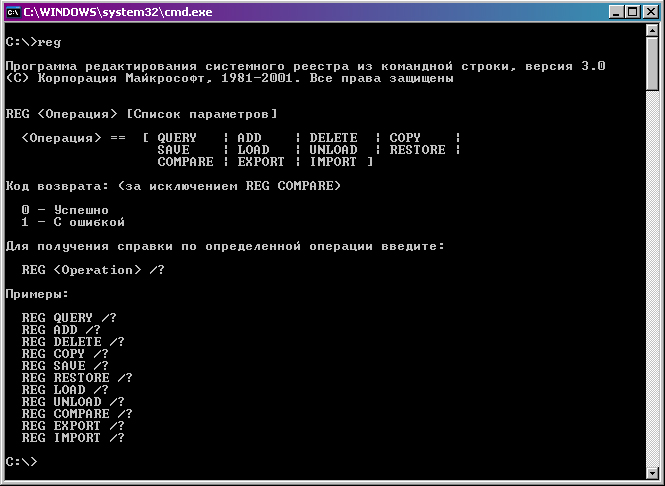
Task: Click the line 'REG SAVE /?'
Action: 65,365
